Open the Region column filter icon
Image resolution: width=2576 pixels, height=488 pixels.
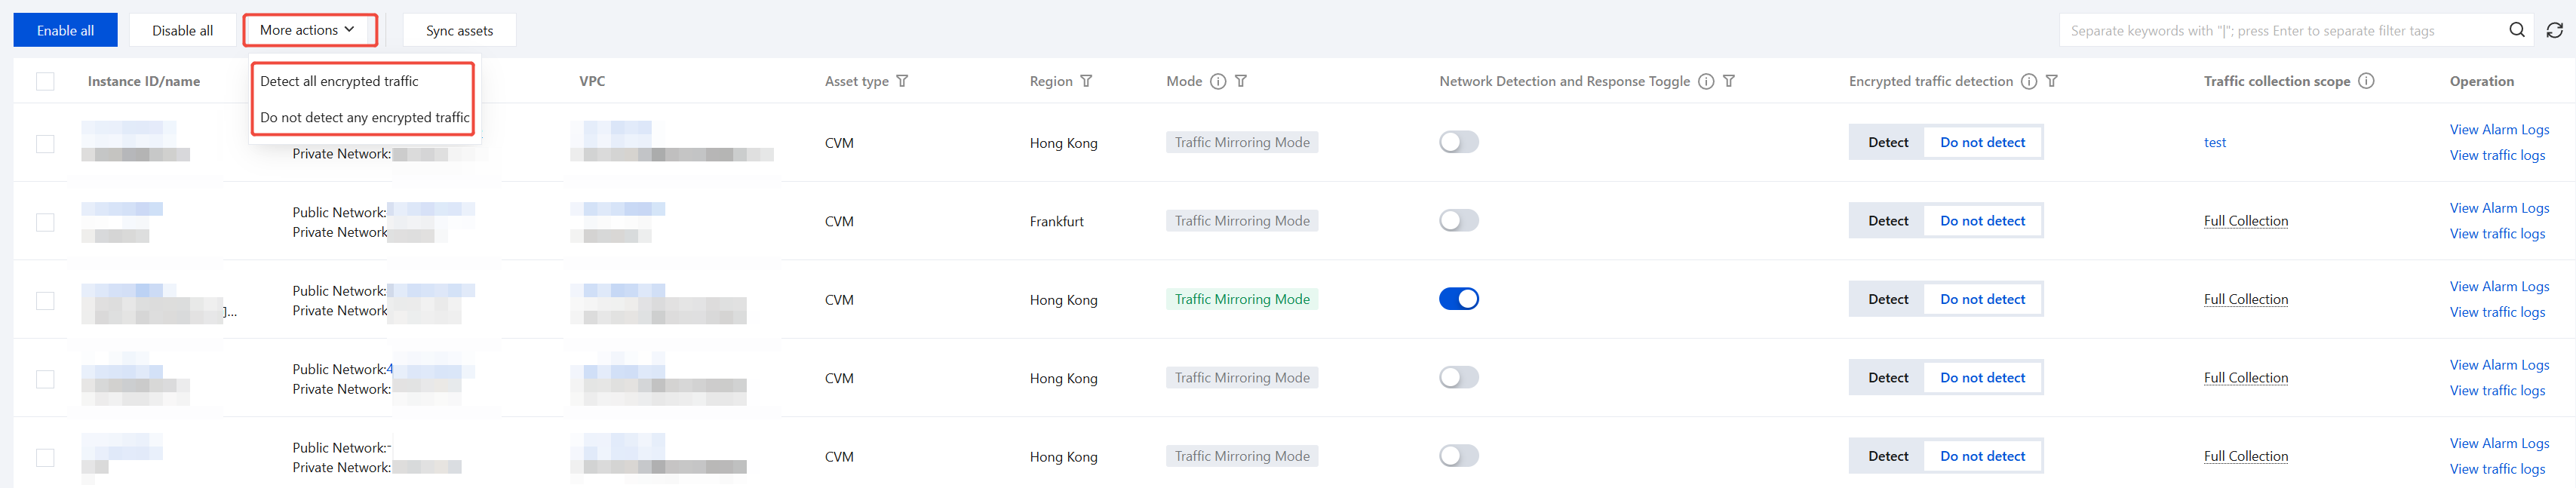point(1086,81)
